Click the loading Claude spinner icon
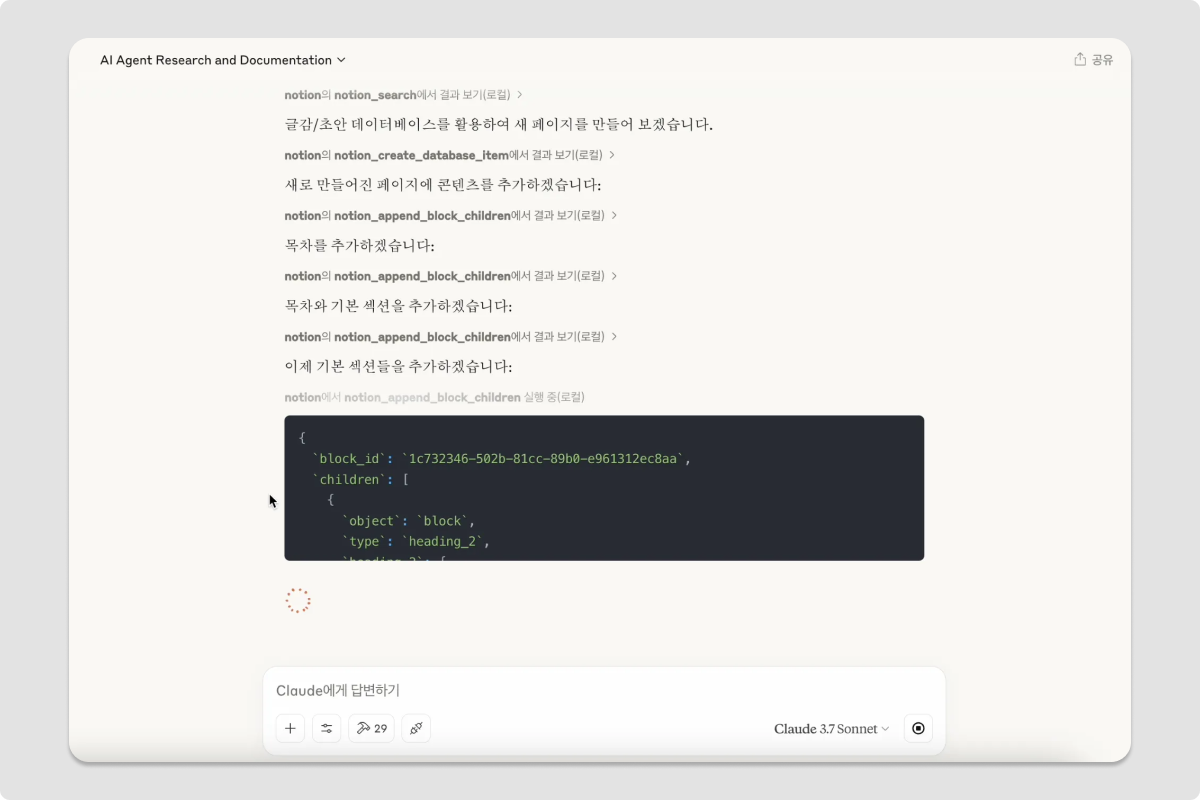 point(298,600)
